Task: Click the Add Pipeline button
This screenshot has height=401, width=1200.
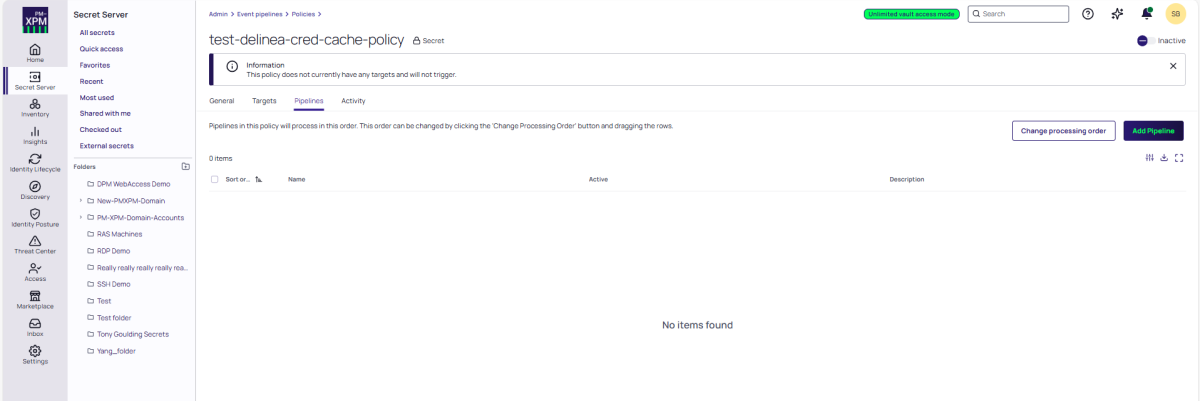Action: 1153,131
